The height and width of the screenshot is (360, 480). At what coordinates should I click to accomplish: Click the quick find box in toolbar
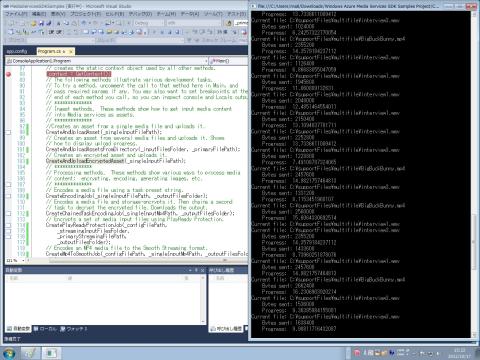(241, 23)
